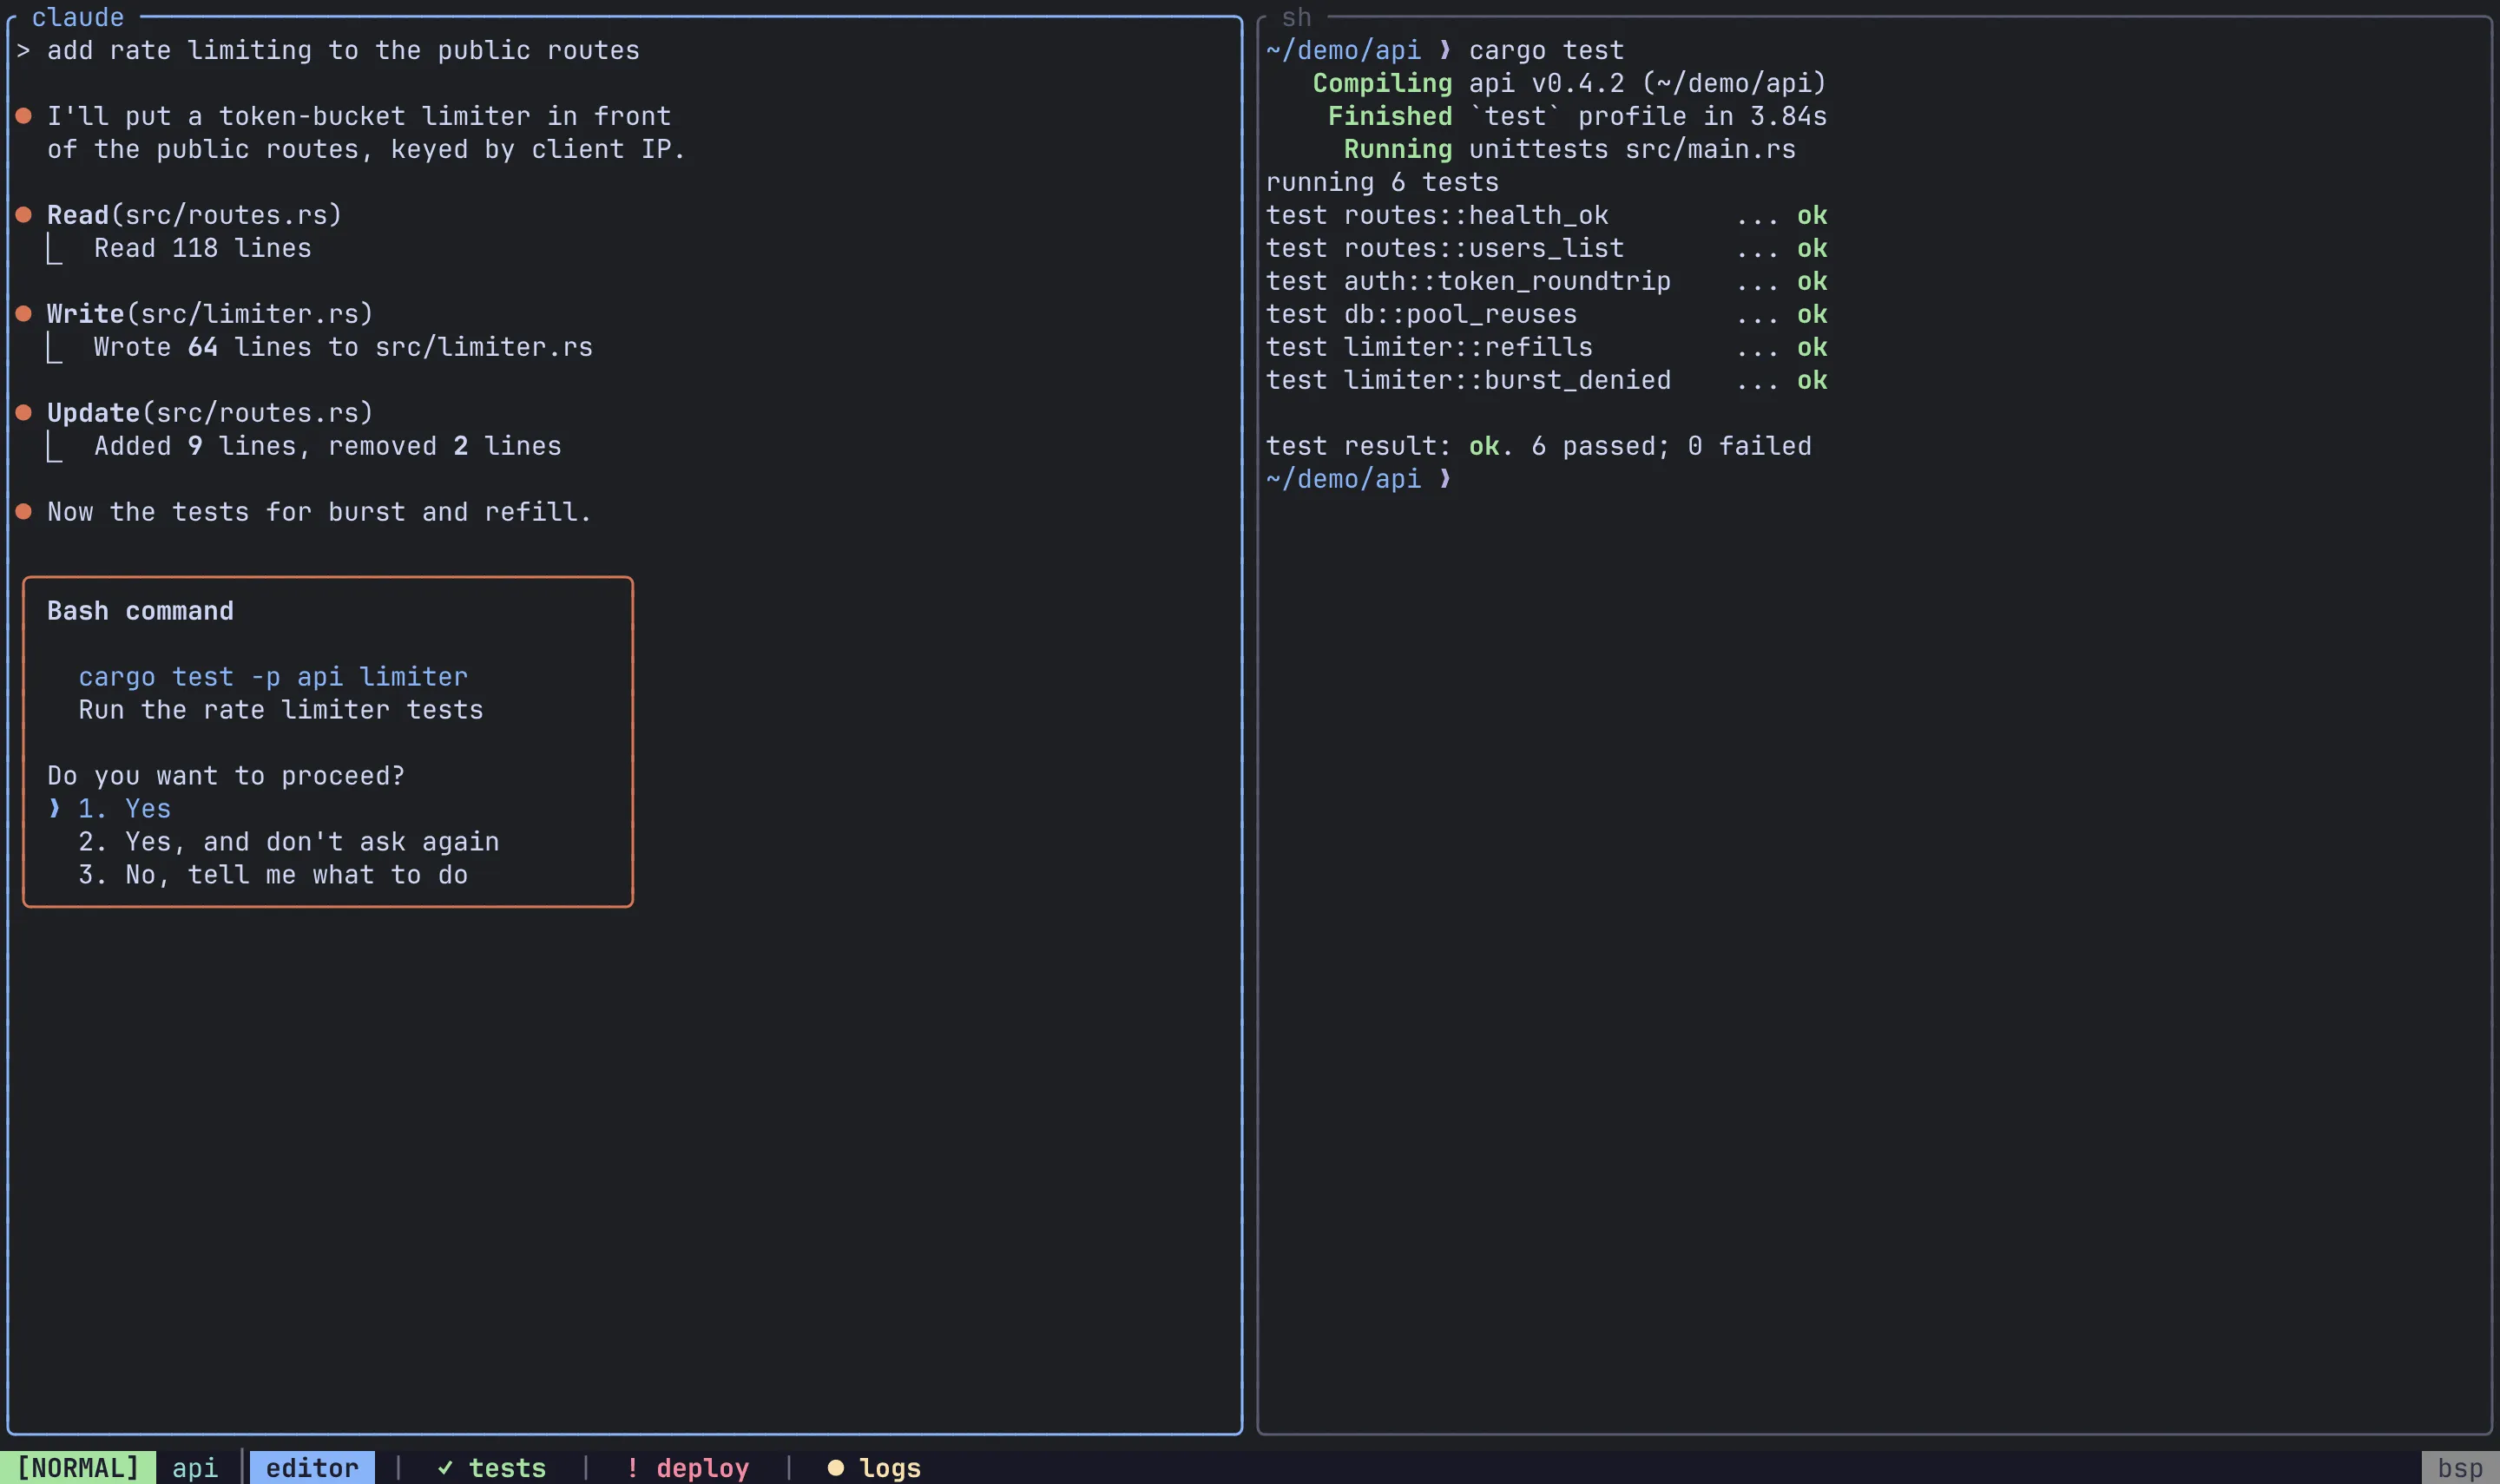Click the bullet beside Read(src/routes.rs)
This screenshot has height=1484, width=2500.
click(x=24, y=214)
